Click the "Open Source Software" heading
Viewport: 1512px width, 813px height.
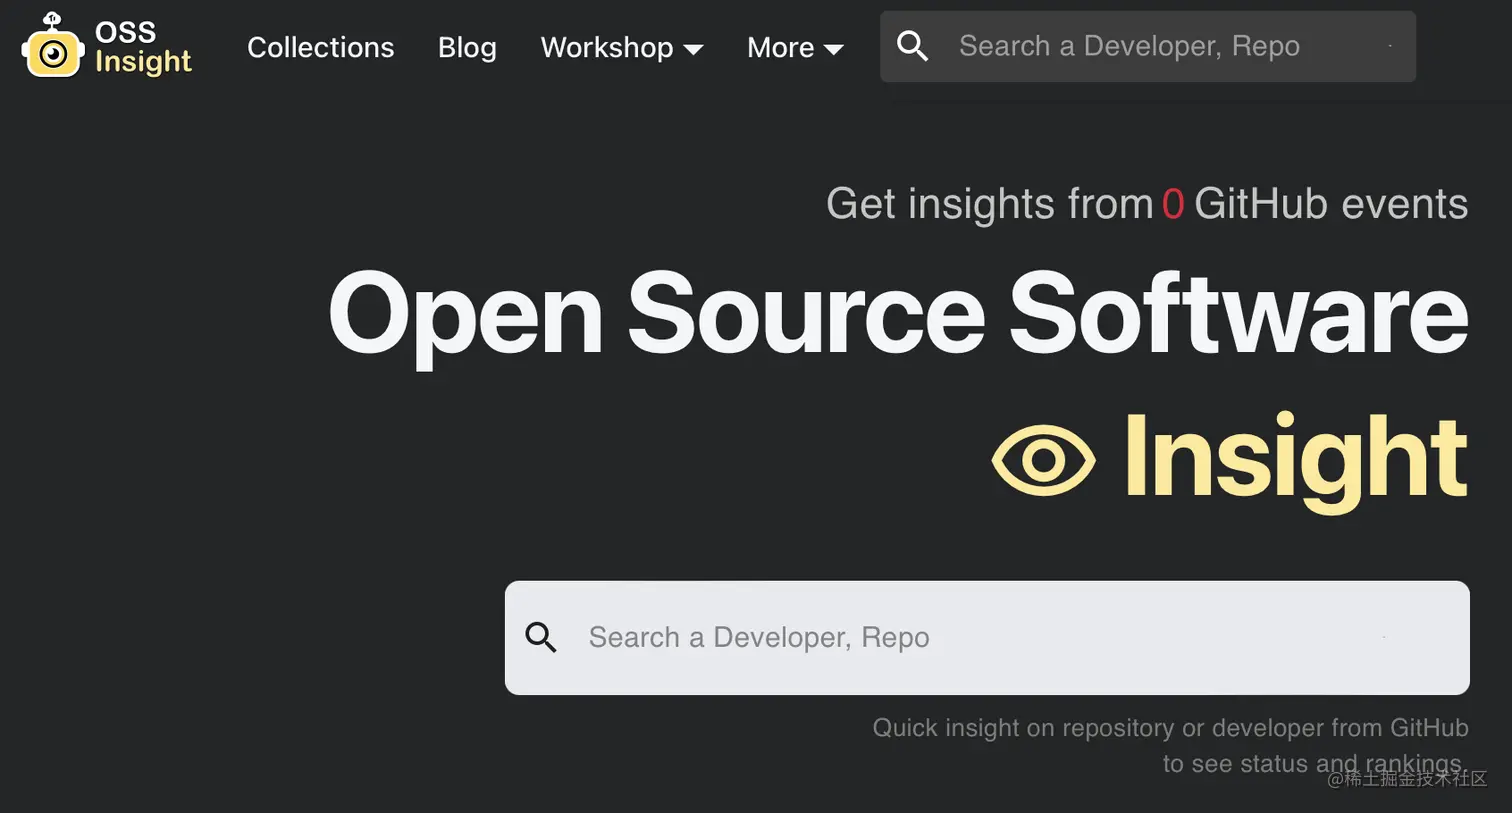click(x=897, y=314)
